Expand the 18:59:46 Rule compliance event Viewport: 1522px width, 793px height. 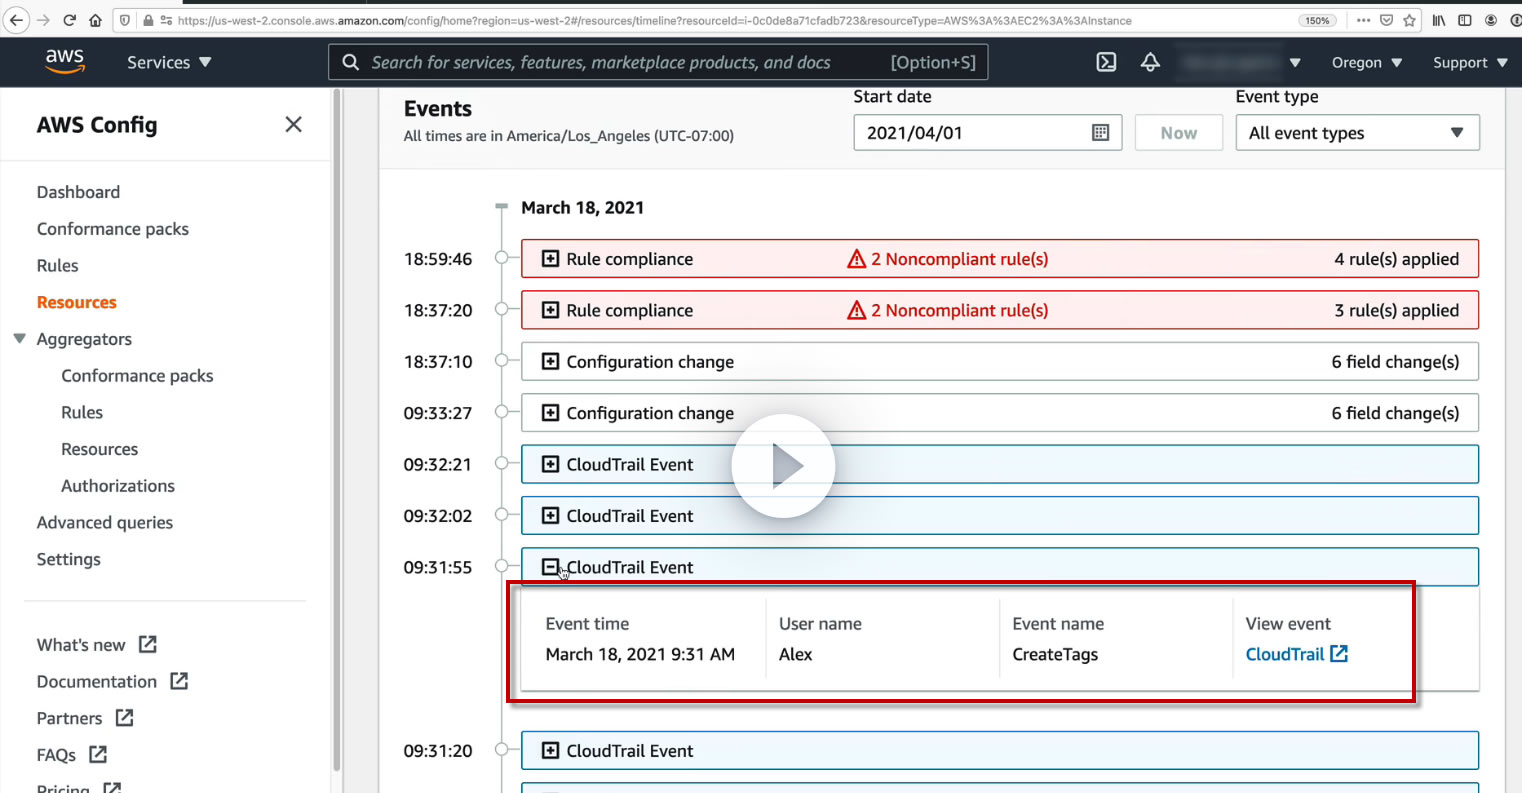[550, 259]
